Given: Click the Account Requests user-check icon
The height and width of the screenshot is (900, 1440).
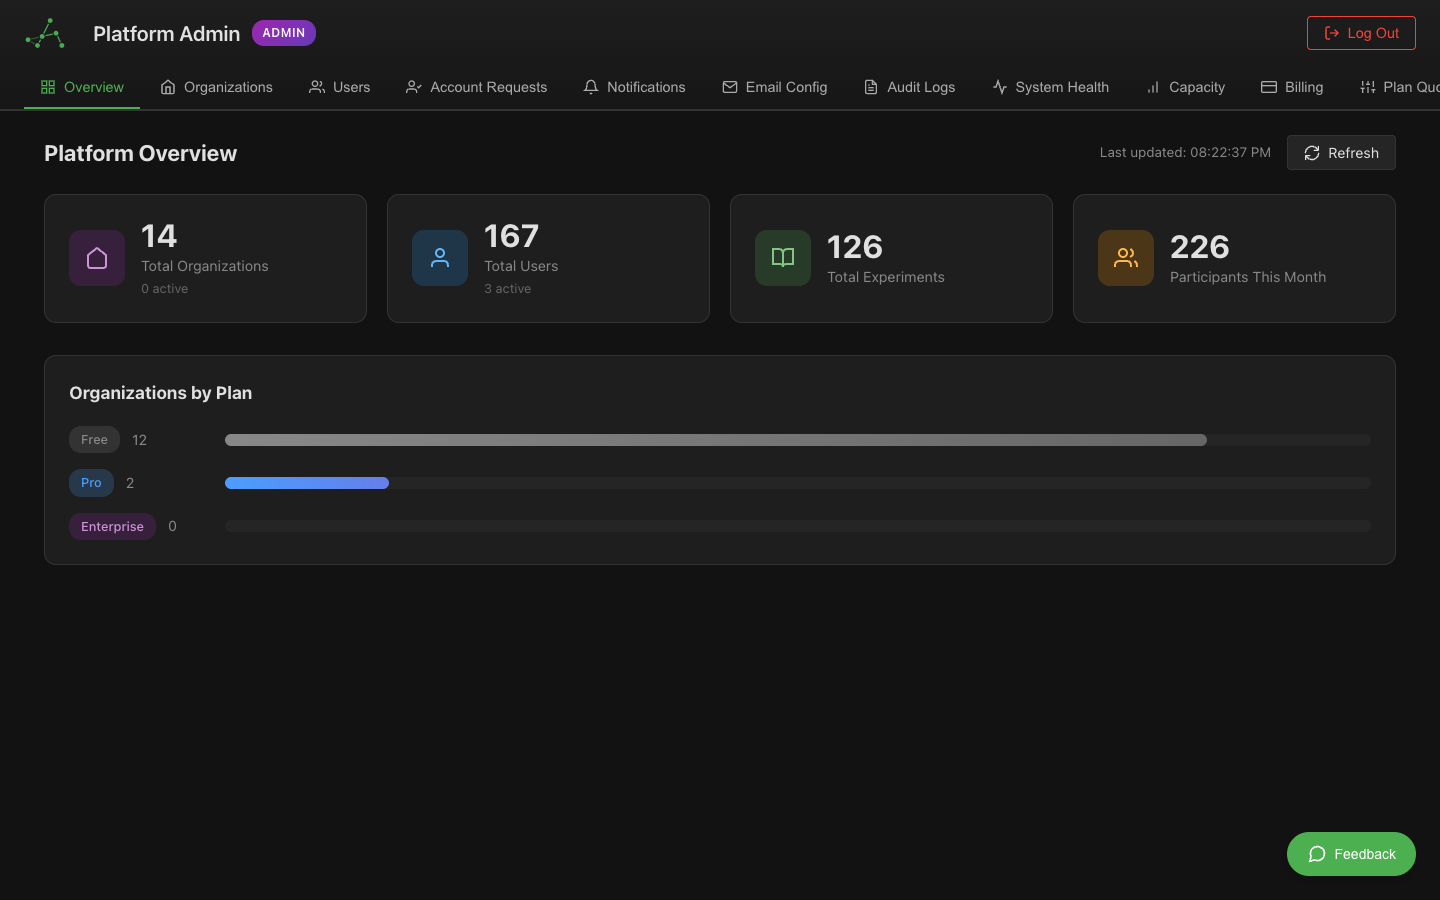Looking at the screenshot, I should [413, 87].
